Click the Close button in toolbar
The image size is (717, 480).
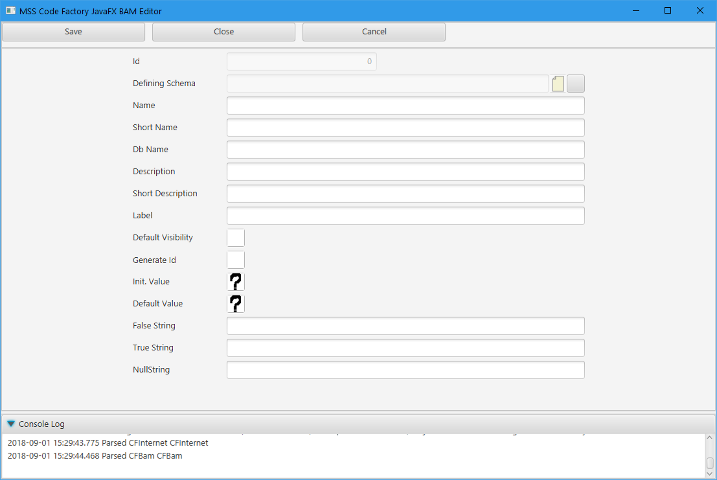(224, 32)
